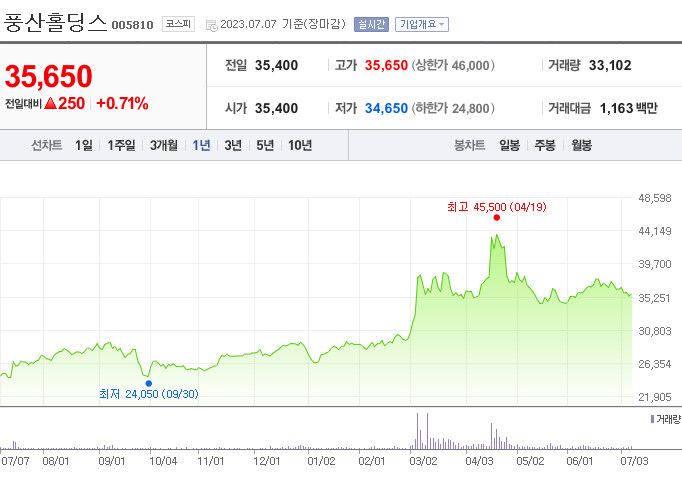Select the 5년 line chart tab
Image resolution: width=682 pixels, height=478 pixels.
click(x=265, y=145)
